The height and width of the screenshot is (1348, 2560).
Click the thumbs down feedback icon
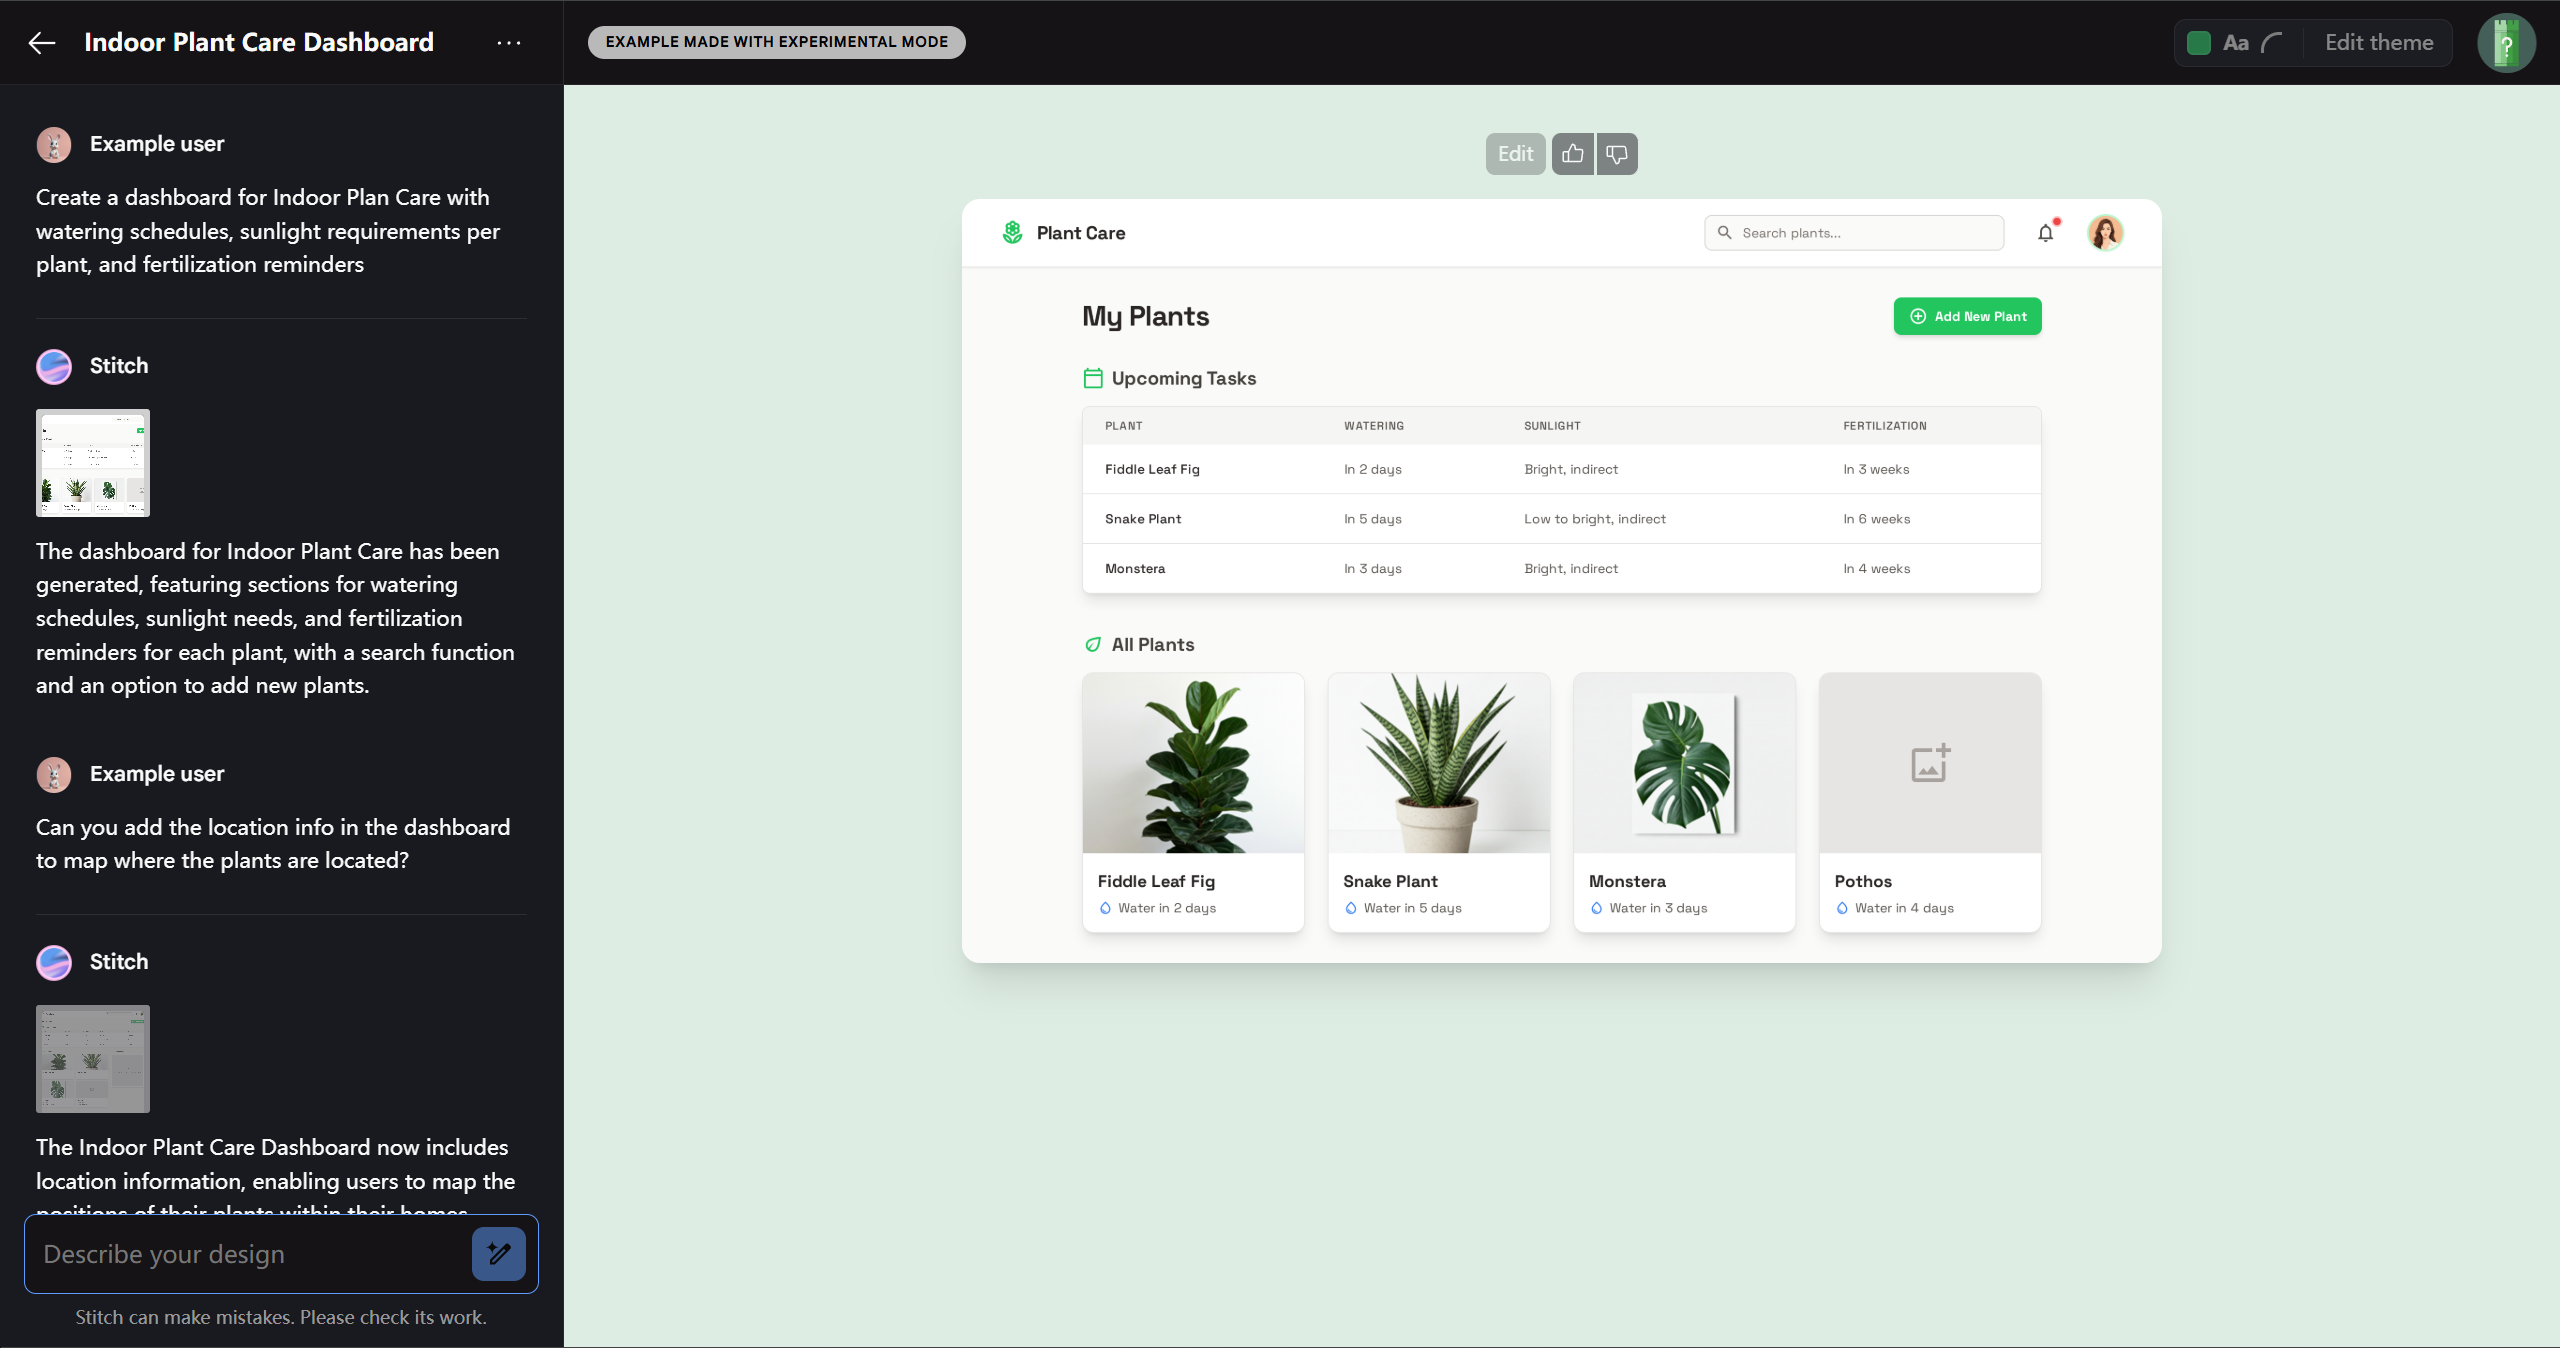tap(1617, 154)
